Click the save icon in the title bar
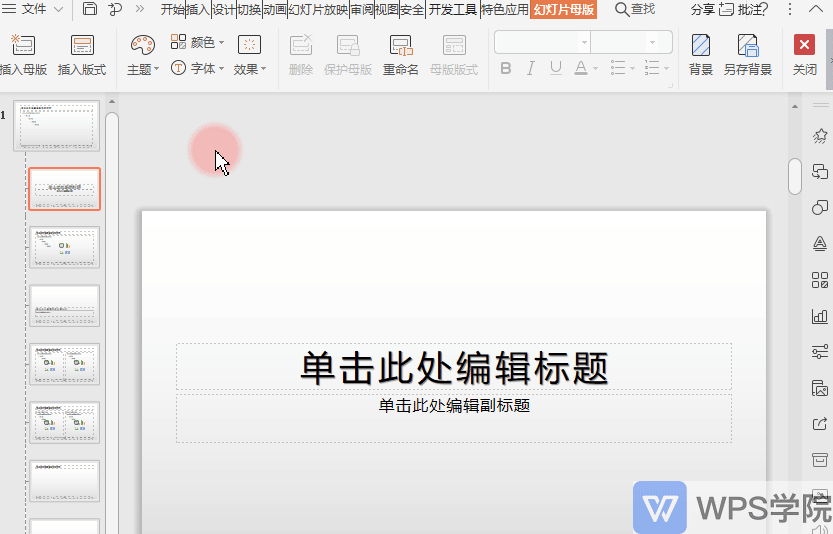The width and height of the screenshot is (833, 534). (90, 9)
